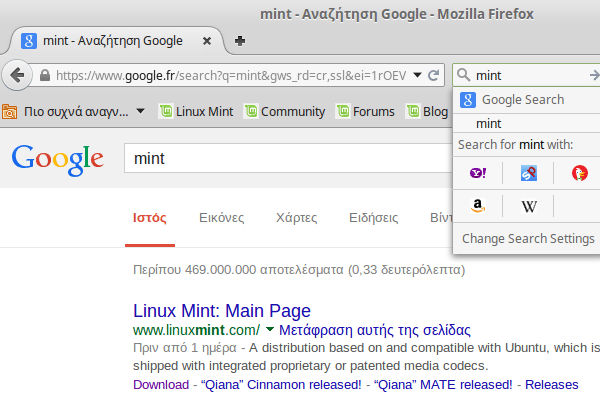
Task: Open the Download sitelink
Action: point(161,385)
